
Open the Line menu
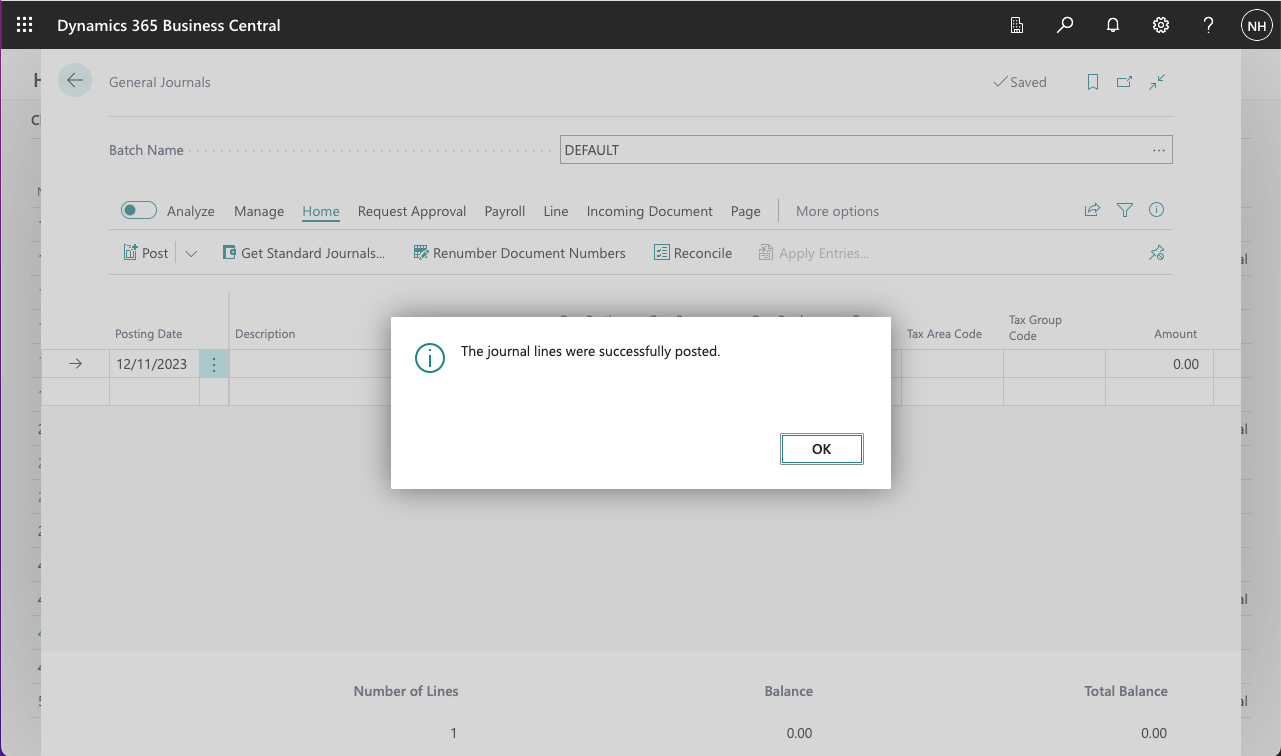[x=556, y=211]
